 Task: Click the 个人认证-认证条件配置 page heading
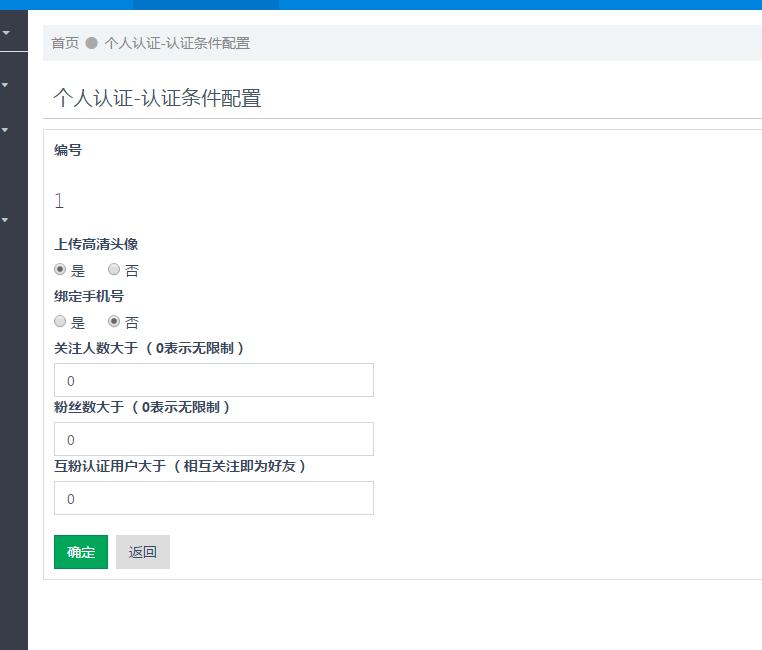point(157,98)
